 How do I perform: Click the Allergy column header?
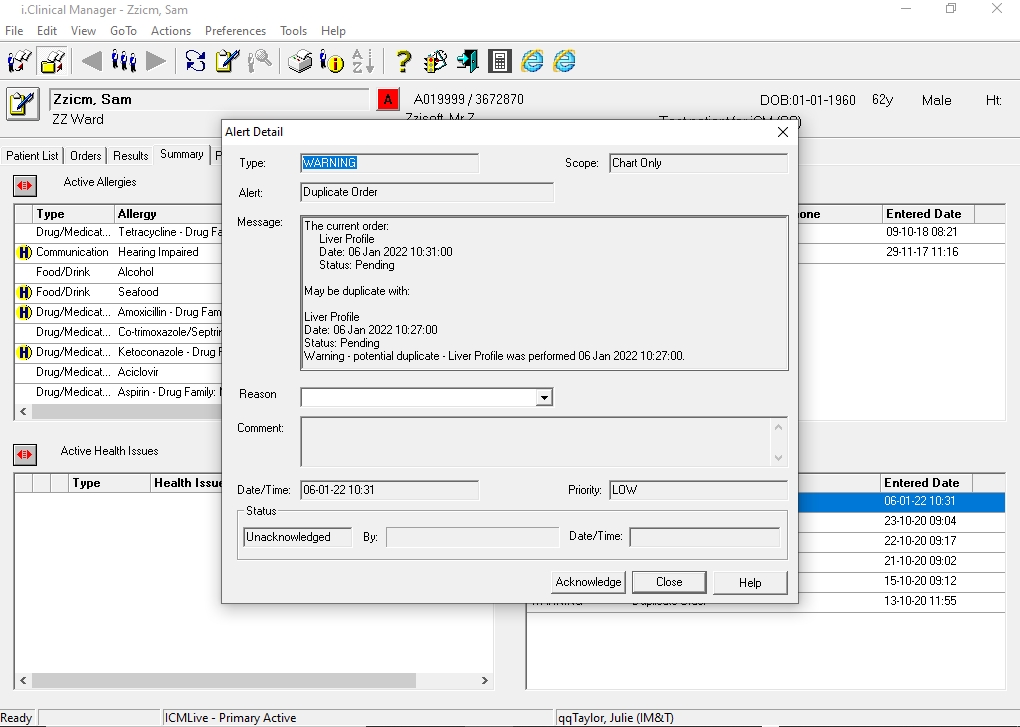click(x=168, y=214)
